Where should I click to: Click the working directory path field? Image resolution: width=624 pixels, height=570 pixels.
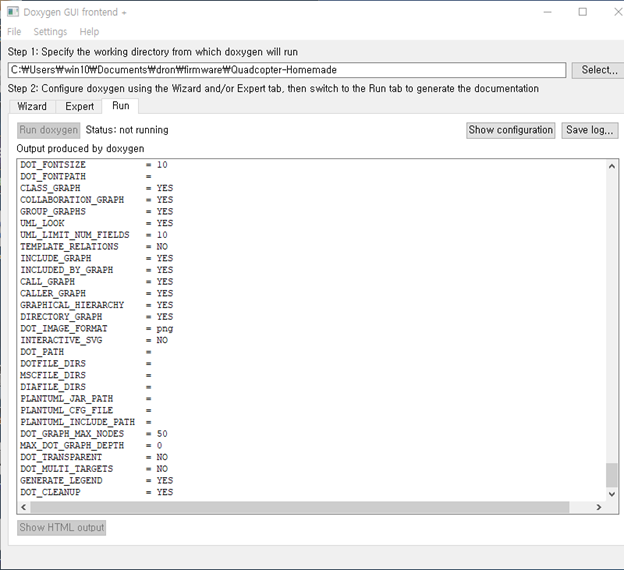point(287,70)
